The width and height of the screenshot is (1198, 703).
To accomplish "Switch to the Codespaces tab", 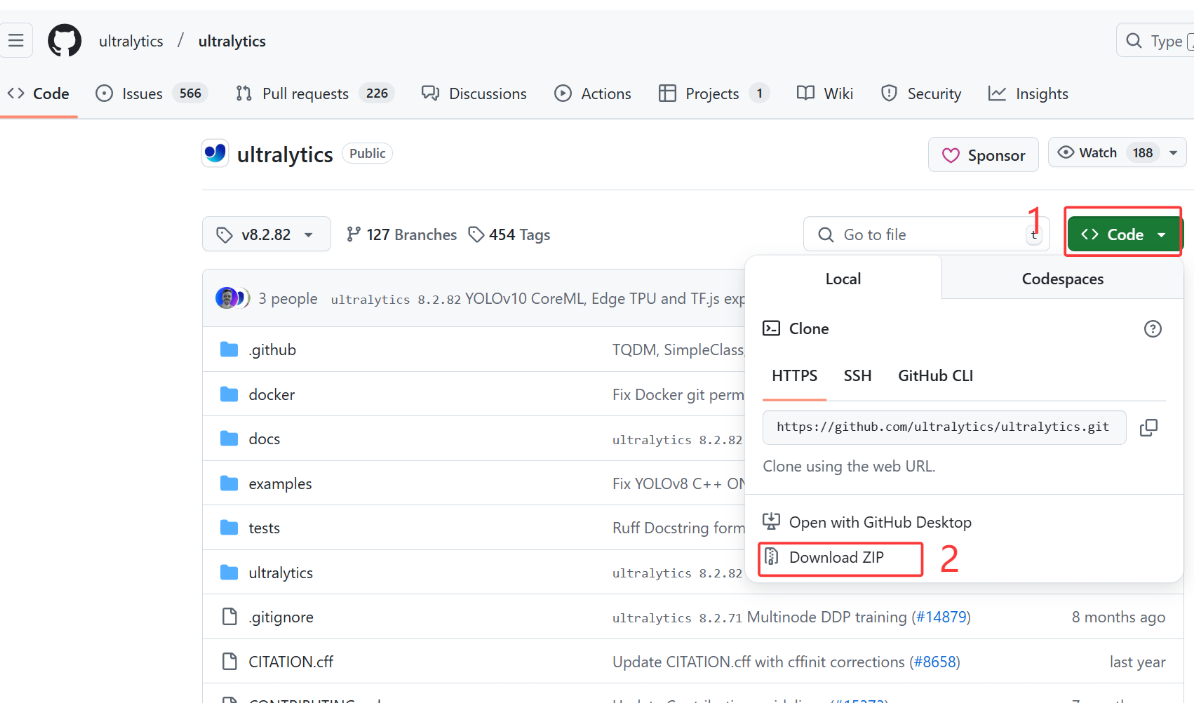I will (x=1062, y=279).
